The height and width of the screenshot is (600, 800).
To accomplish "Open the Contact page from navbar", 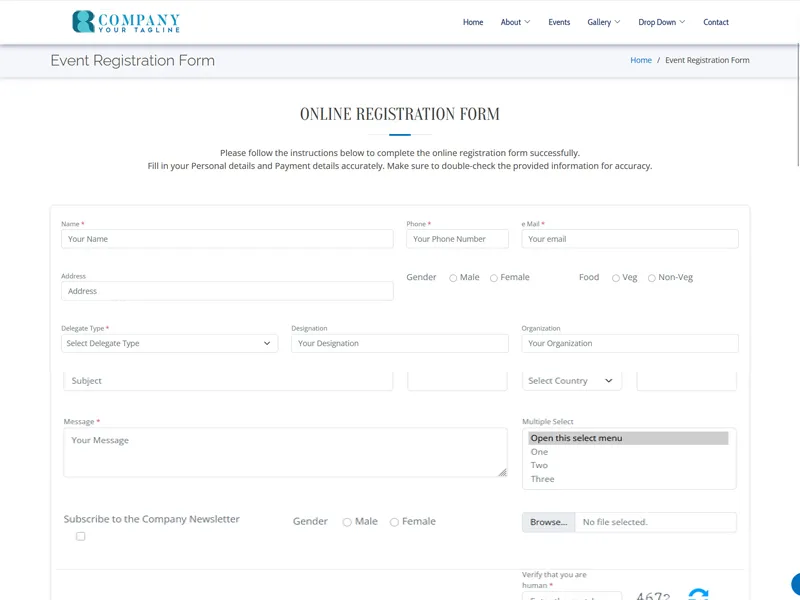I will (716, 22).
